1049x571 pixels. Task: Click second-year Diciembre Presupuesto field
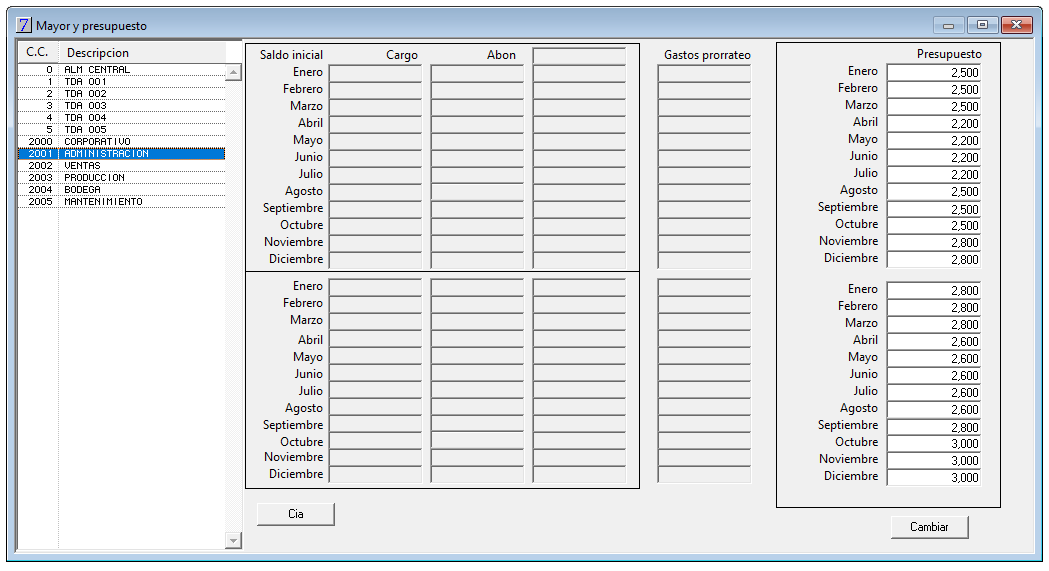933,477
